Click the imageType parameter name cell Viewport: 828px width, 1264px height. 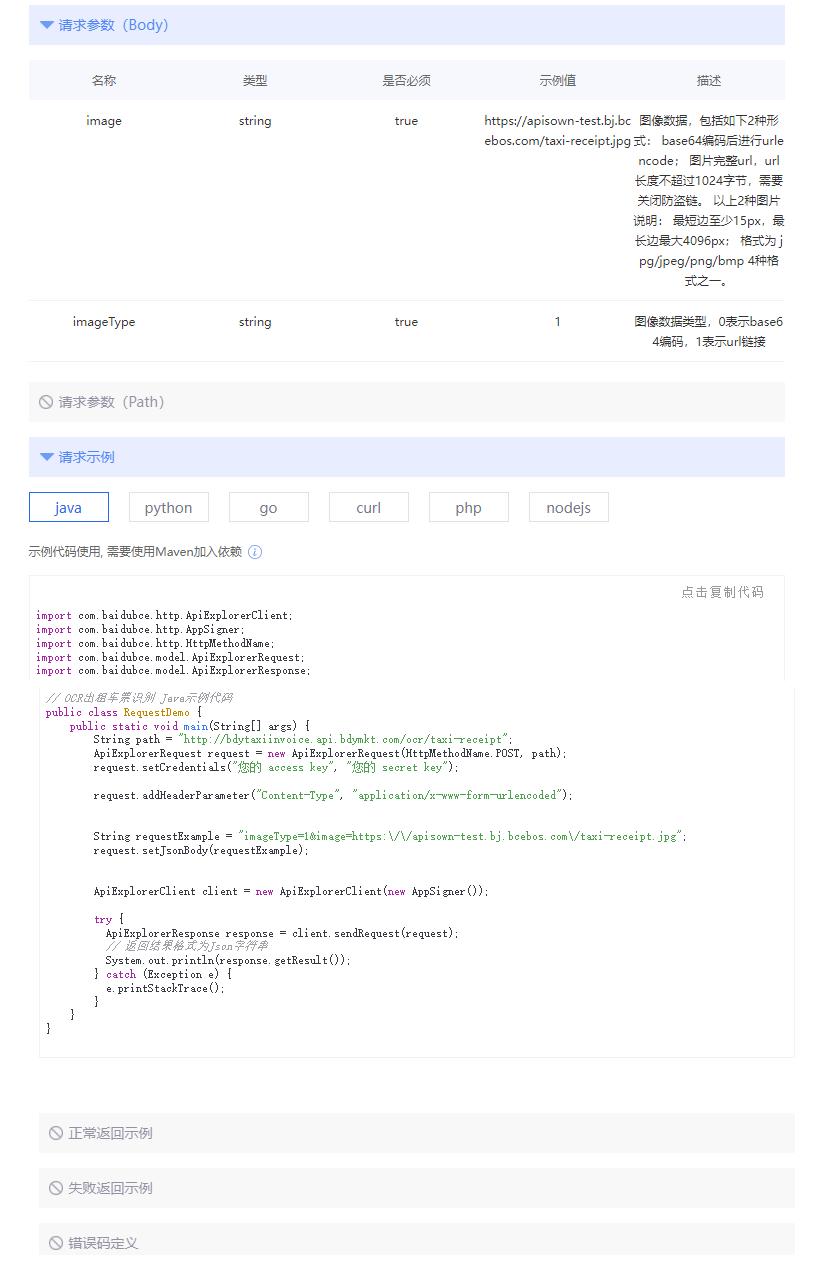104,322
